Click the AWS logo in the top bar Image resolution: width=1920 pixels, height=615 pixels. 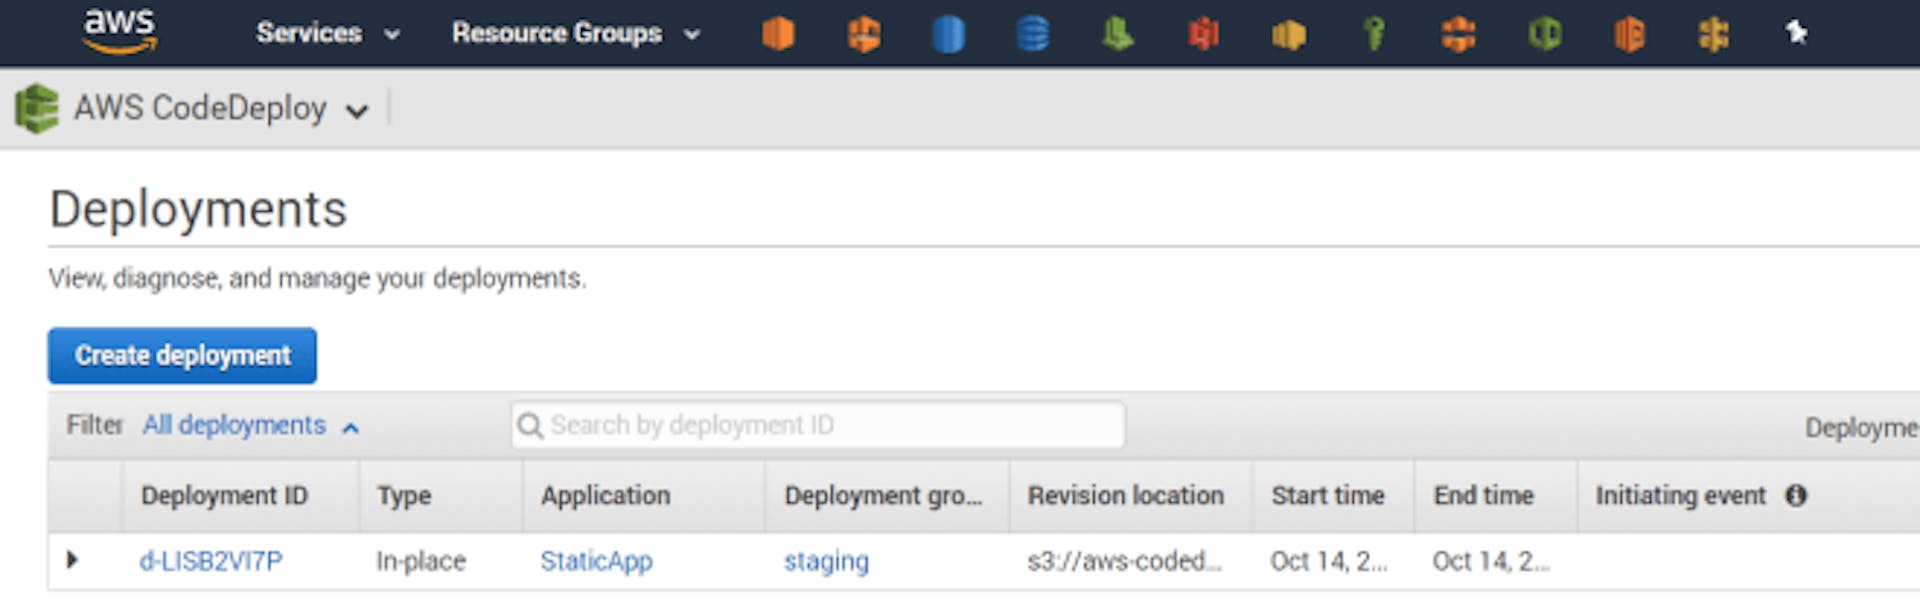click(x=120, y=30)
